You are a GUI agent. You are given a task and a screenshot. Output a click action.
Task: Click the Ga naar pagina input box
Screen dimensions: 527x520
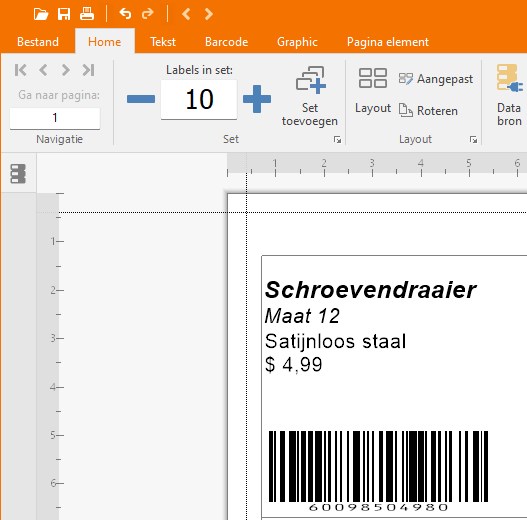point(55,118)
